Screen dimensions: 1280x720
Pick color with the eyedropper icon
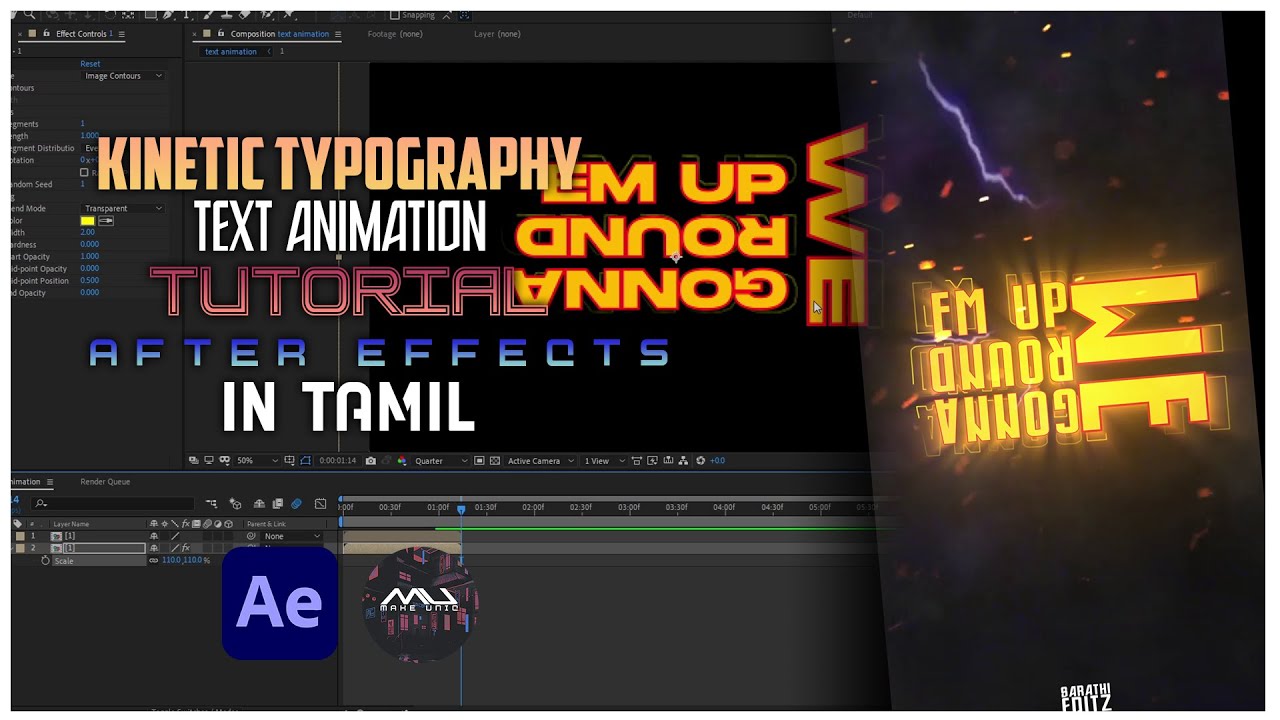click(105, 220)
